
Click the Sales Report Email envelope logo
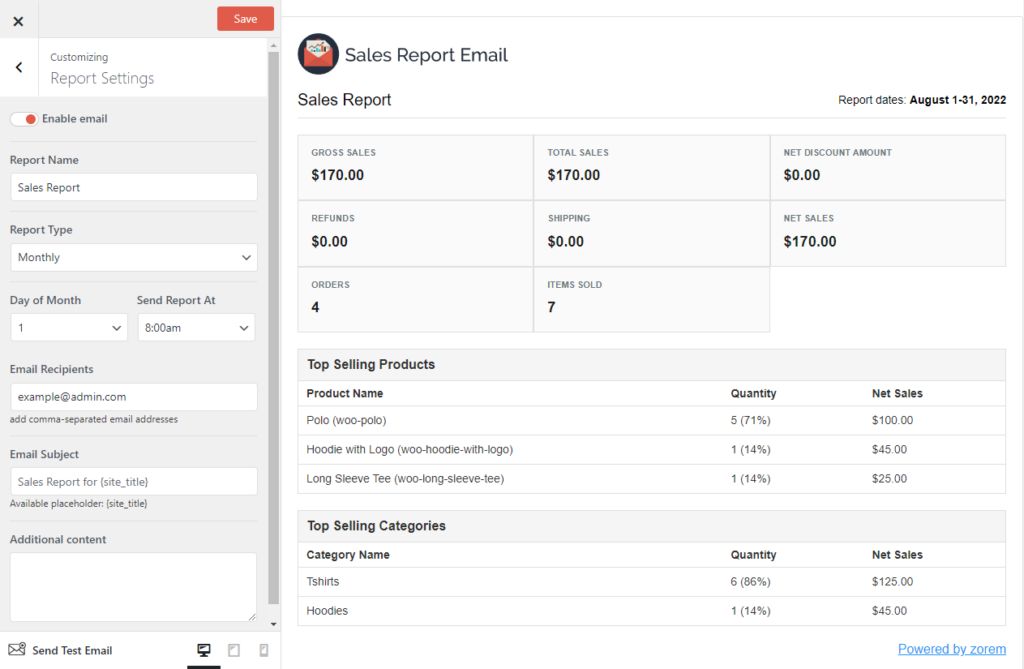(x=318, y=54)
